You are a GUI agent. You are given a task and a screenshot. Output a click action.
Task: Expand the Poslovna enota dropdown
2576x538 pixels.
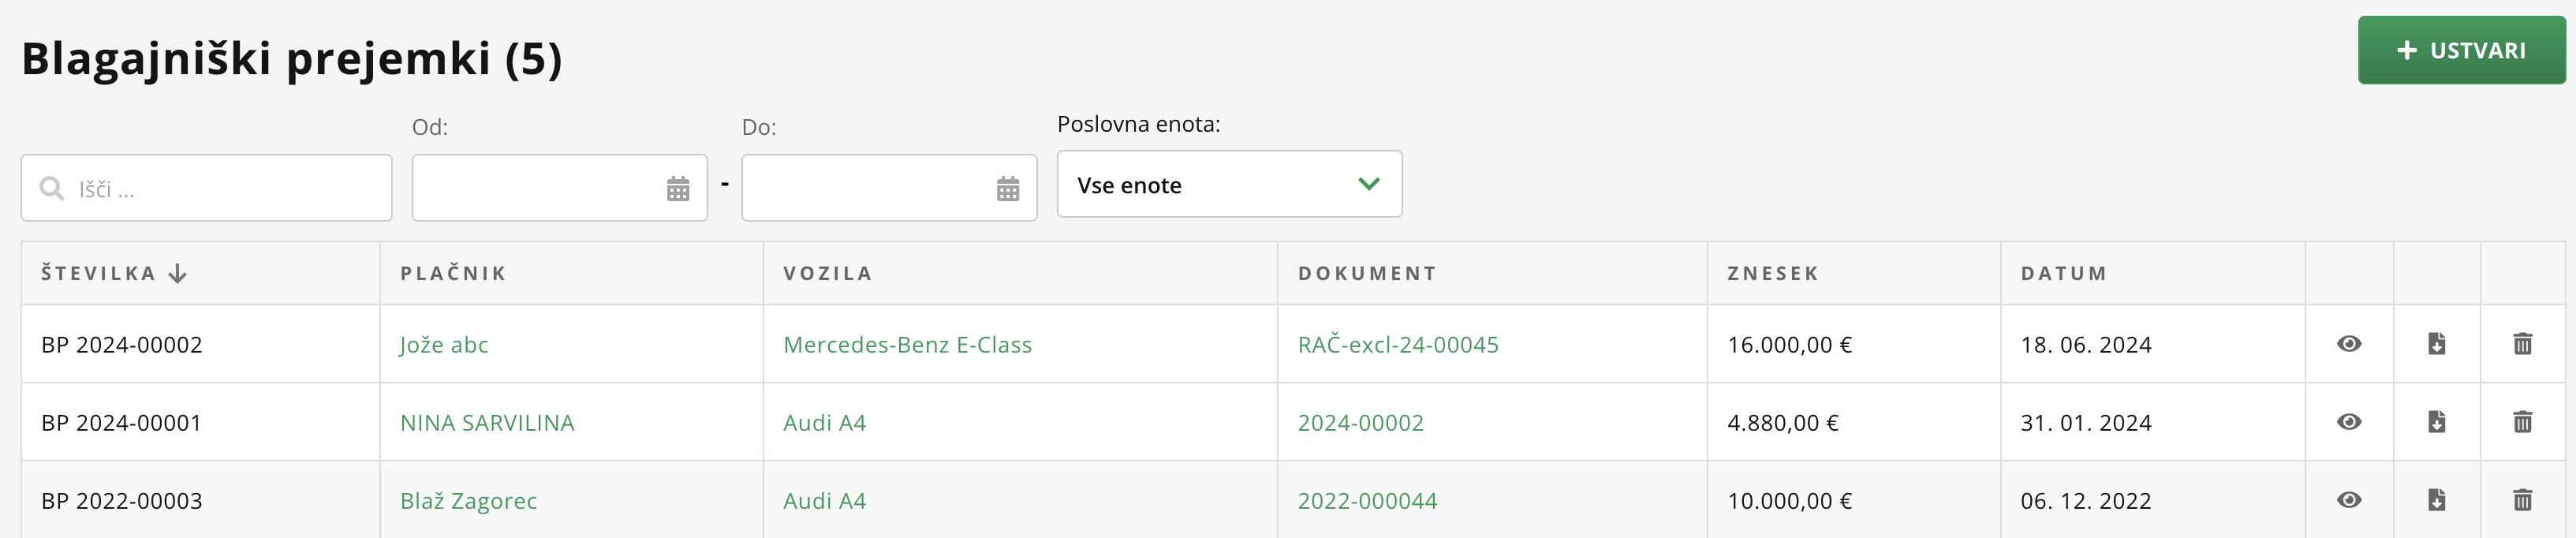1229,184
